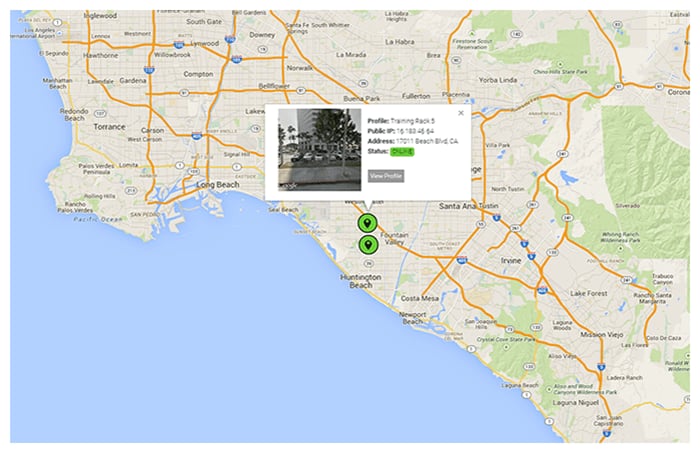Click the 'Lake Forest' map label
The image size is (700, 453).
coord(588,293)
